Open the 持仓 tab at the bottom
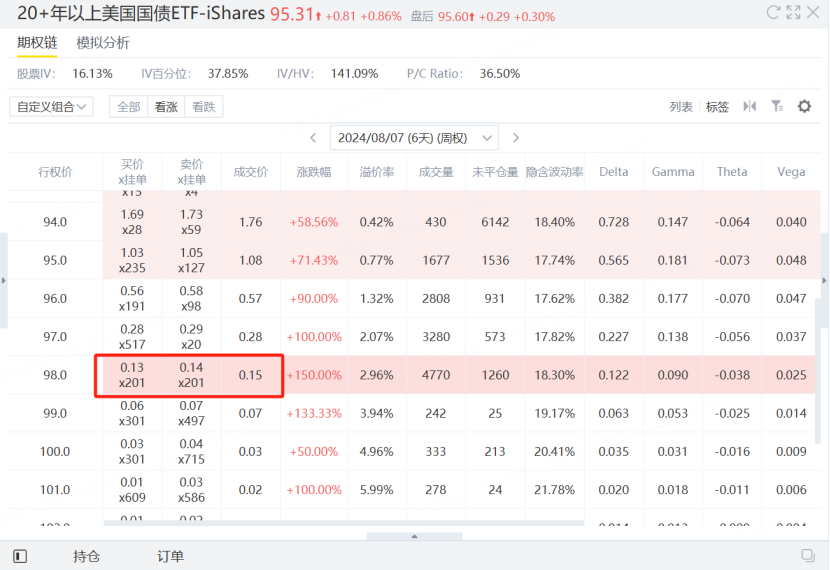The width and height of the screenshot is (830, 570). [86, 556]
